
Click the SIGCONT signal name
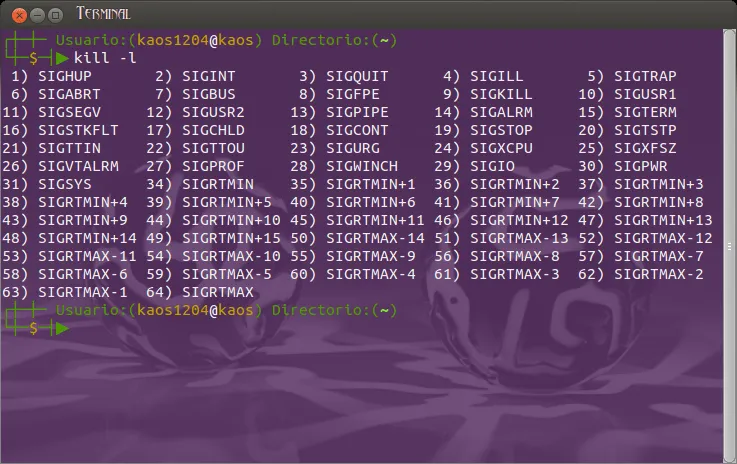tap(357, 130)
